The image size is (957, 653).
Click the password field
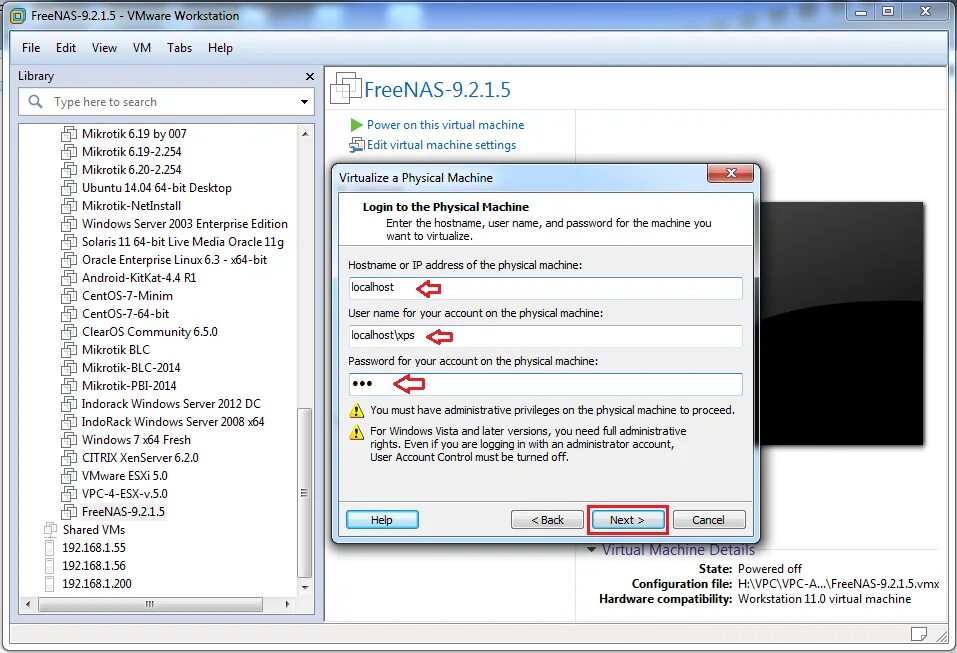[546, 384]
